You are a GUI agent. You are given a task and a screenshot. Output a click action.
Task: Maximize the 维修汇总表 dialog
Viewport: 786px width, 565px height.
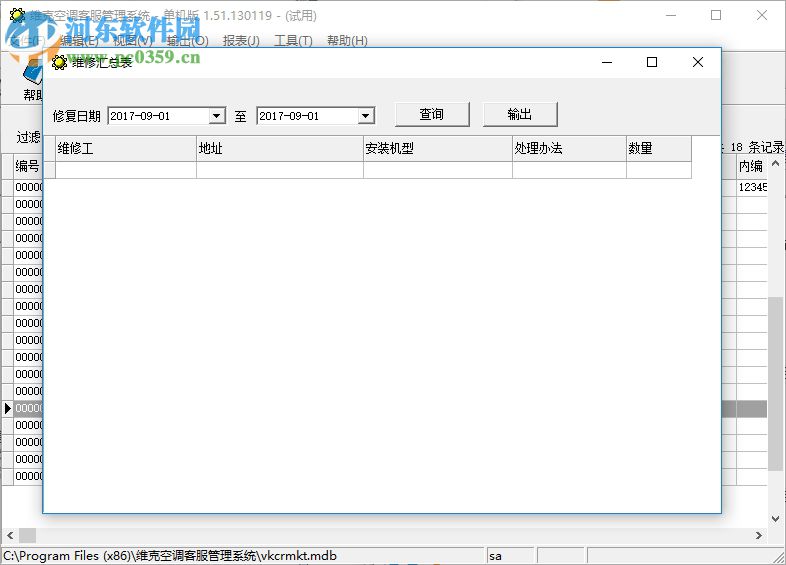[x=652, y=62]
